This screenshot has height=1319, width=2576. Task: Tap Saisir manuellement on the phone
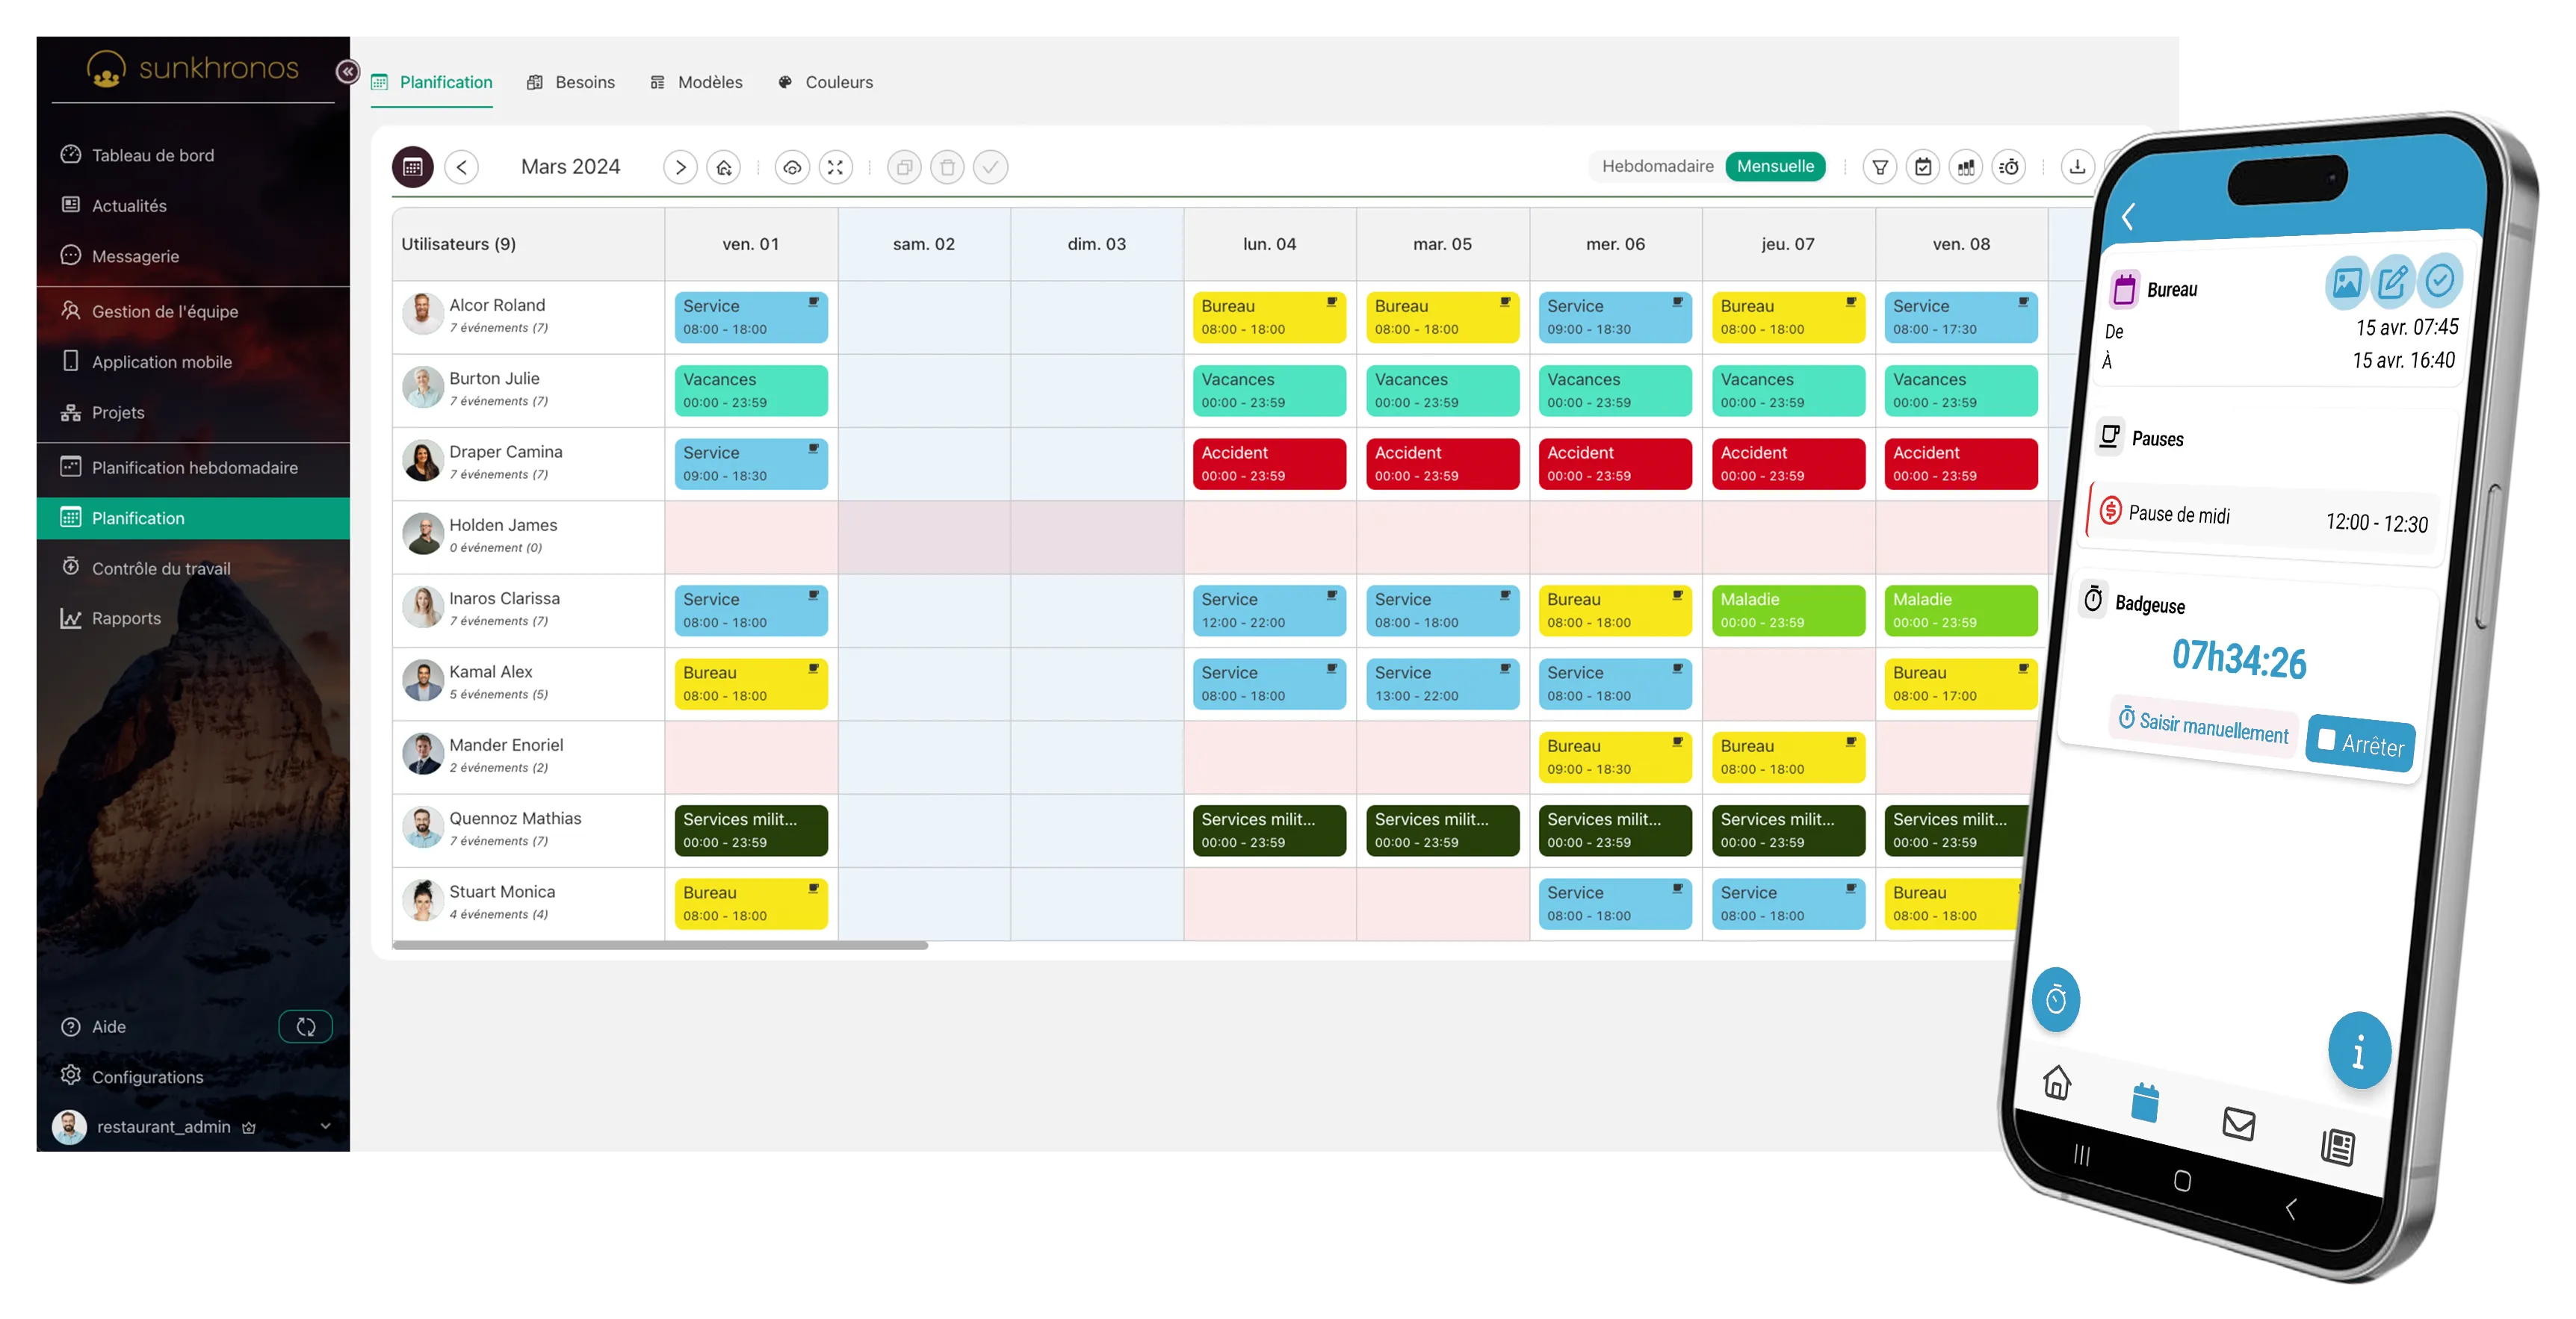[2204, 725]
